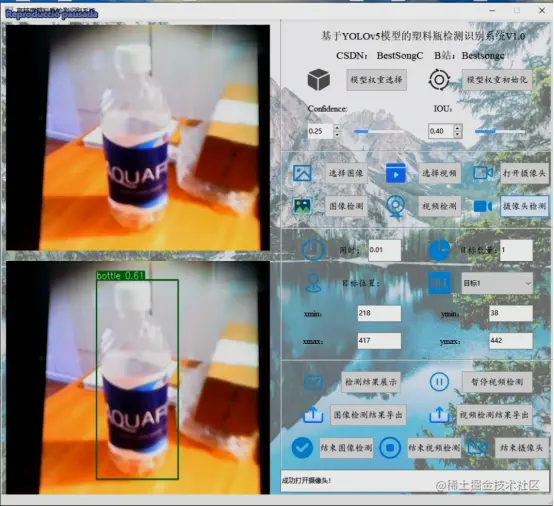
Task: Click the upload icon beside 视频检测结果导出
Action: coord(439,415)
